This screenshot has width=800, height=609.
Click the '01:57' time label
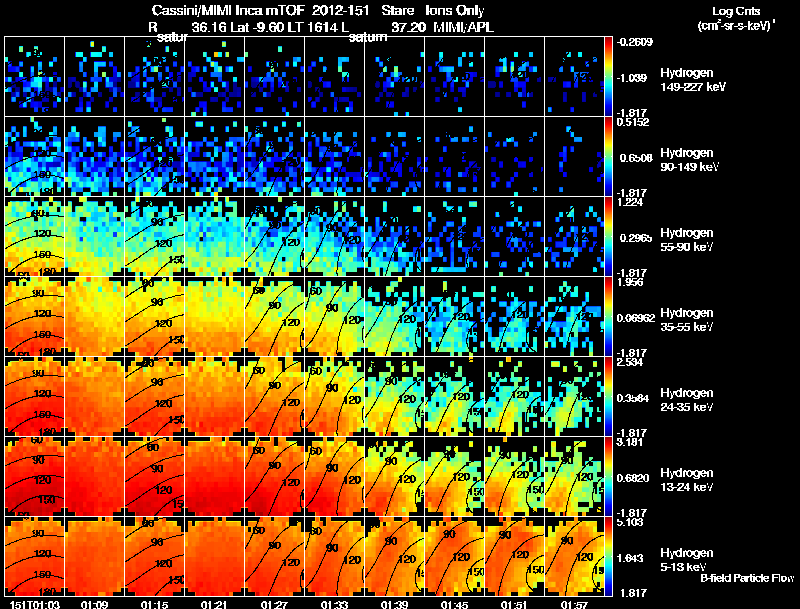574,605
